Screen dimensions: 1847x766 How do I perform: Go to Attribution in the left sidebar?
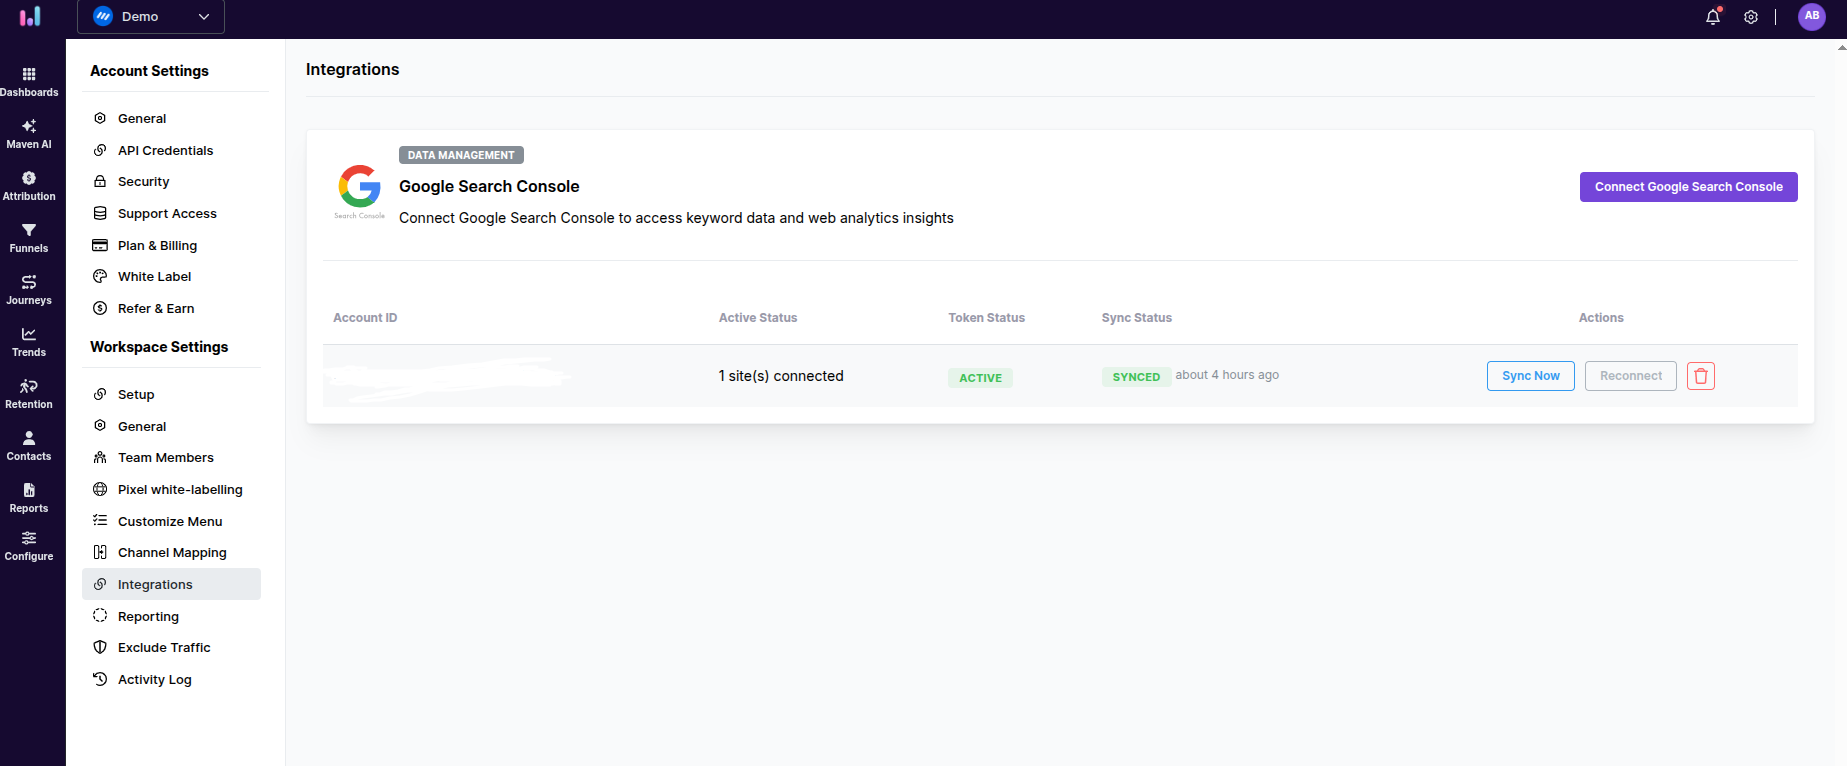click(29, 185)
